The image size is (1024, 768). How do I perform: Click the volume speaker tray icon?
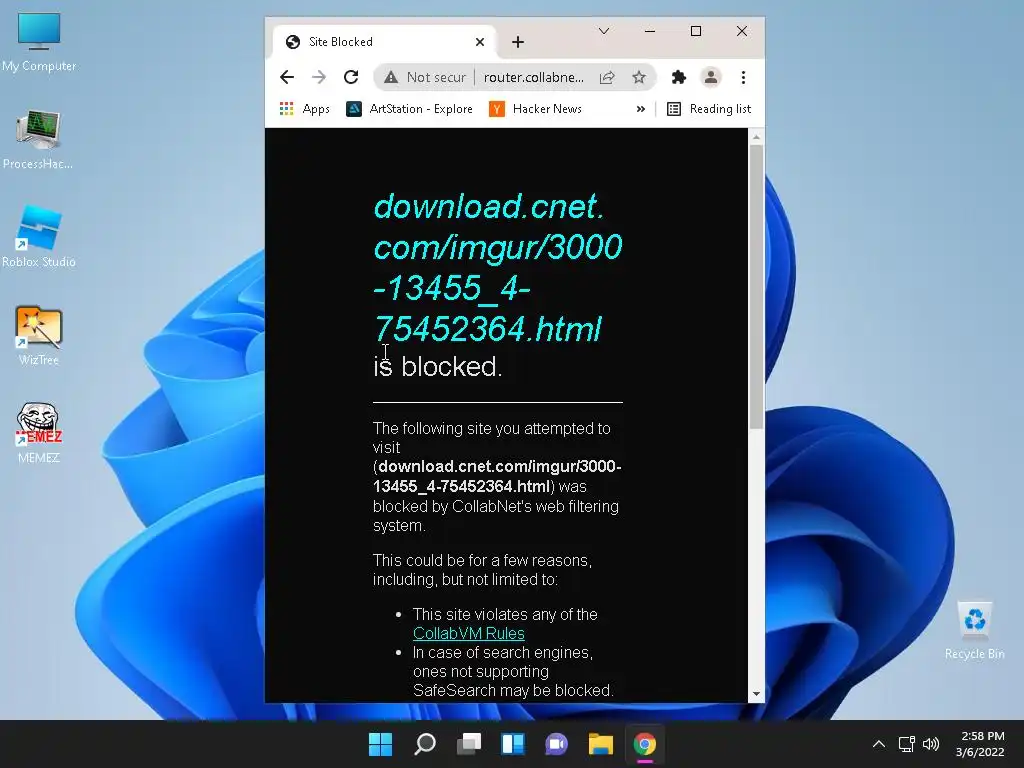tap(931, 744)
